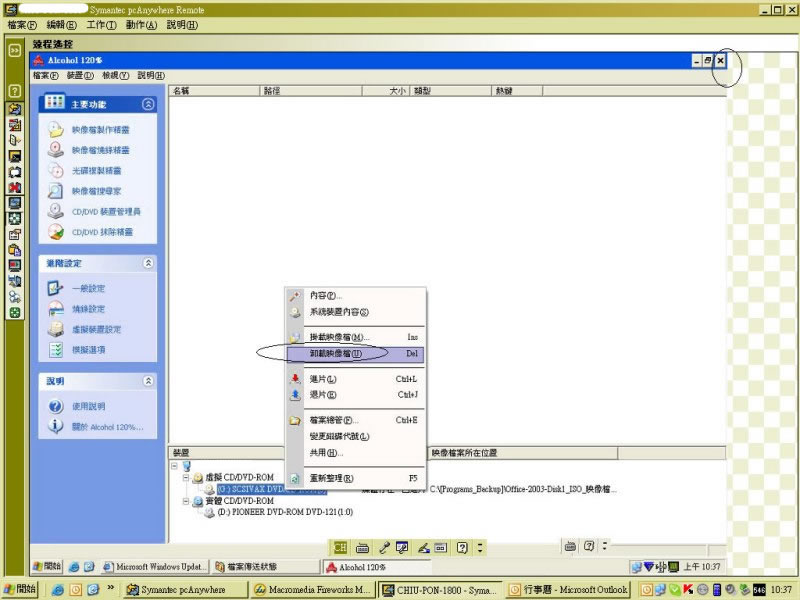This screenshot has width=800, height=600.
Task: Open Alcohol 120% 說明(H) menu
Action: click(151, 76)
